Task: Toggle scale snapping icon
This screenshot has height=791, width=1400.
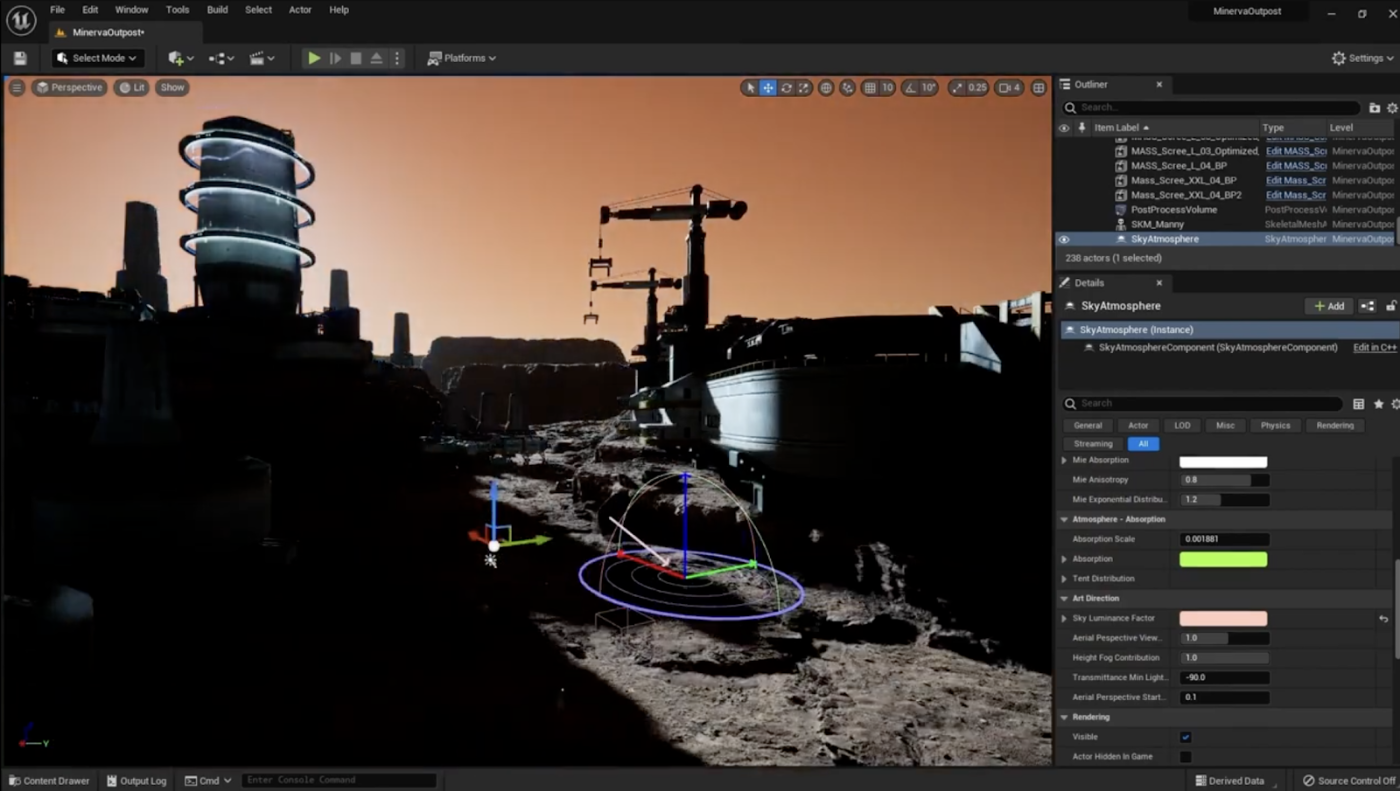Action: [x=956, y=88]
